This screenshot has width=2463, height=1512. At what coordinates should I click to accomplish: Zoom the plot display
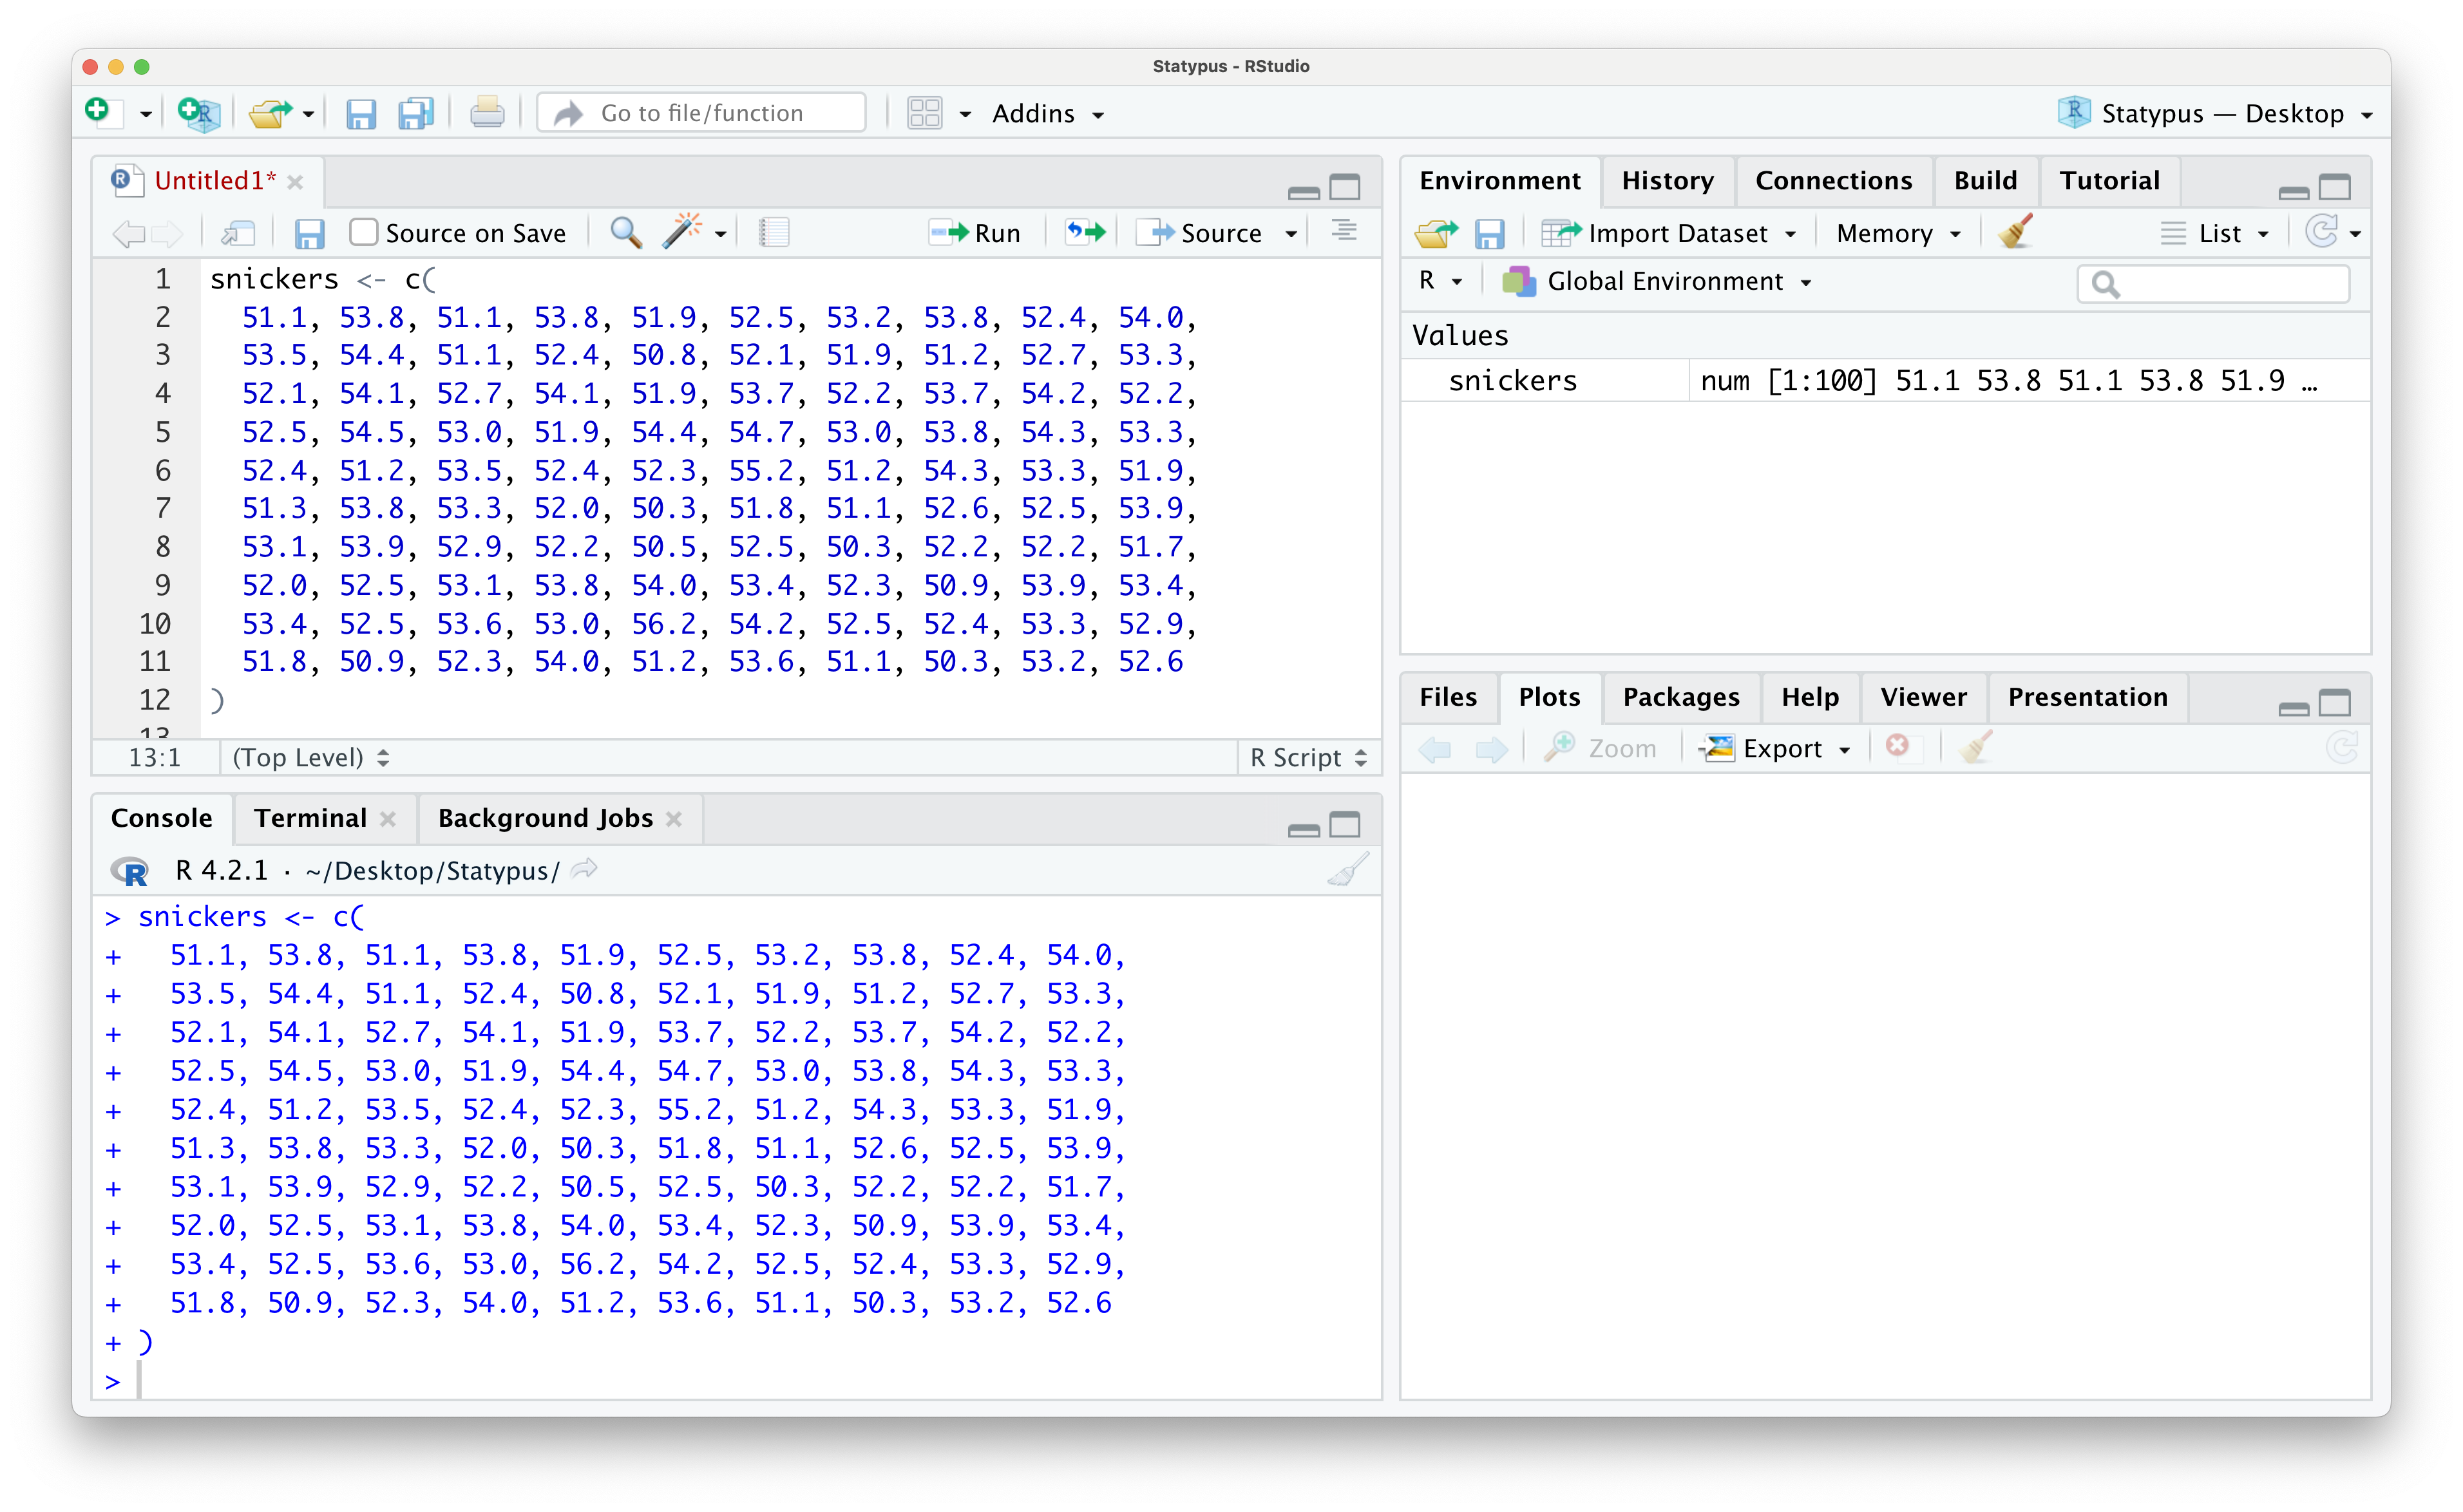1601,747
